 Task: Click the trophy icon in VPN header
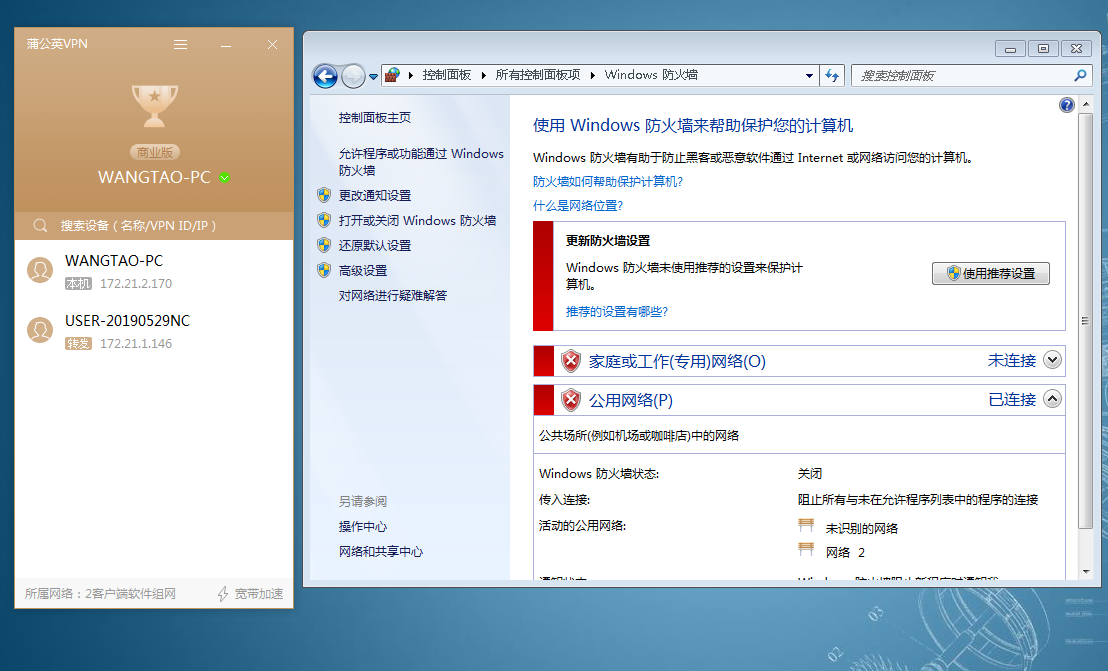154,106
